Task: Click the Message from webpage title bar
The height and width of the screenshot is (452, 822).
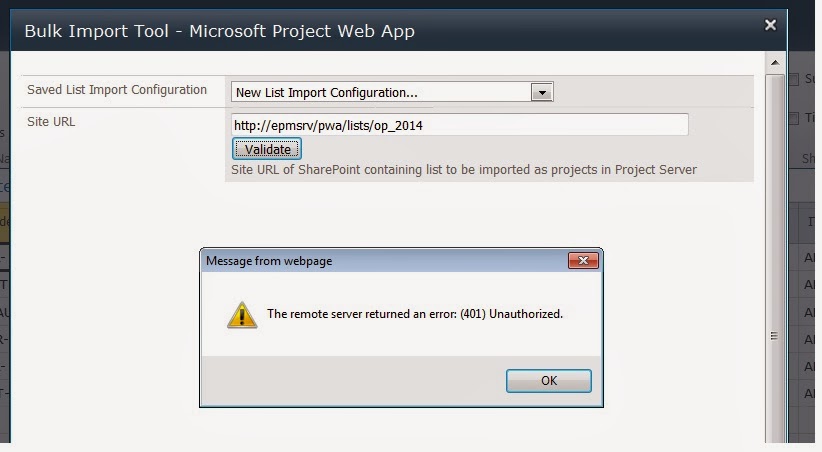Action: (x=380, y=261)
